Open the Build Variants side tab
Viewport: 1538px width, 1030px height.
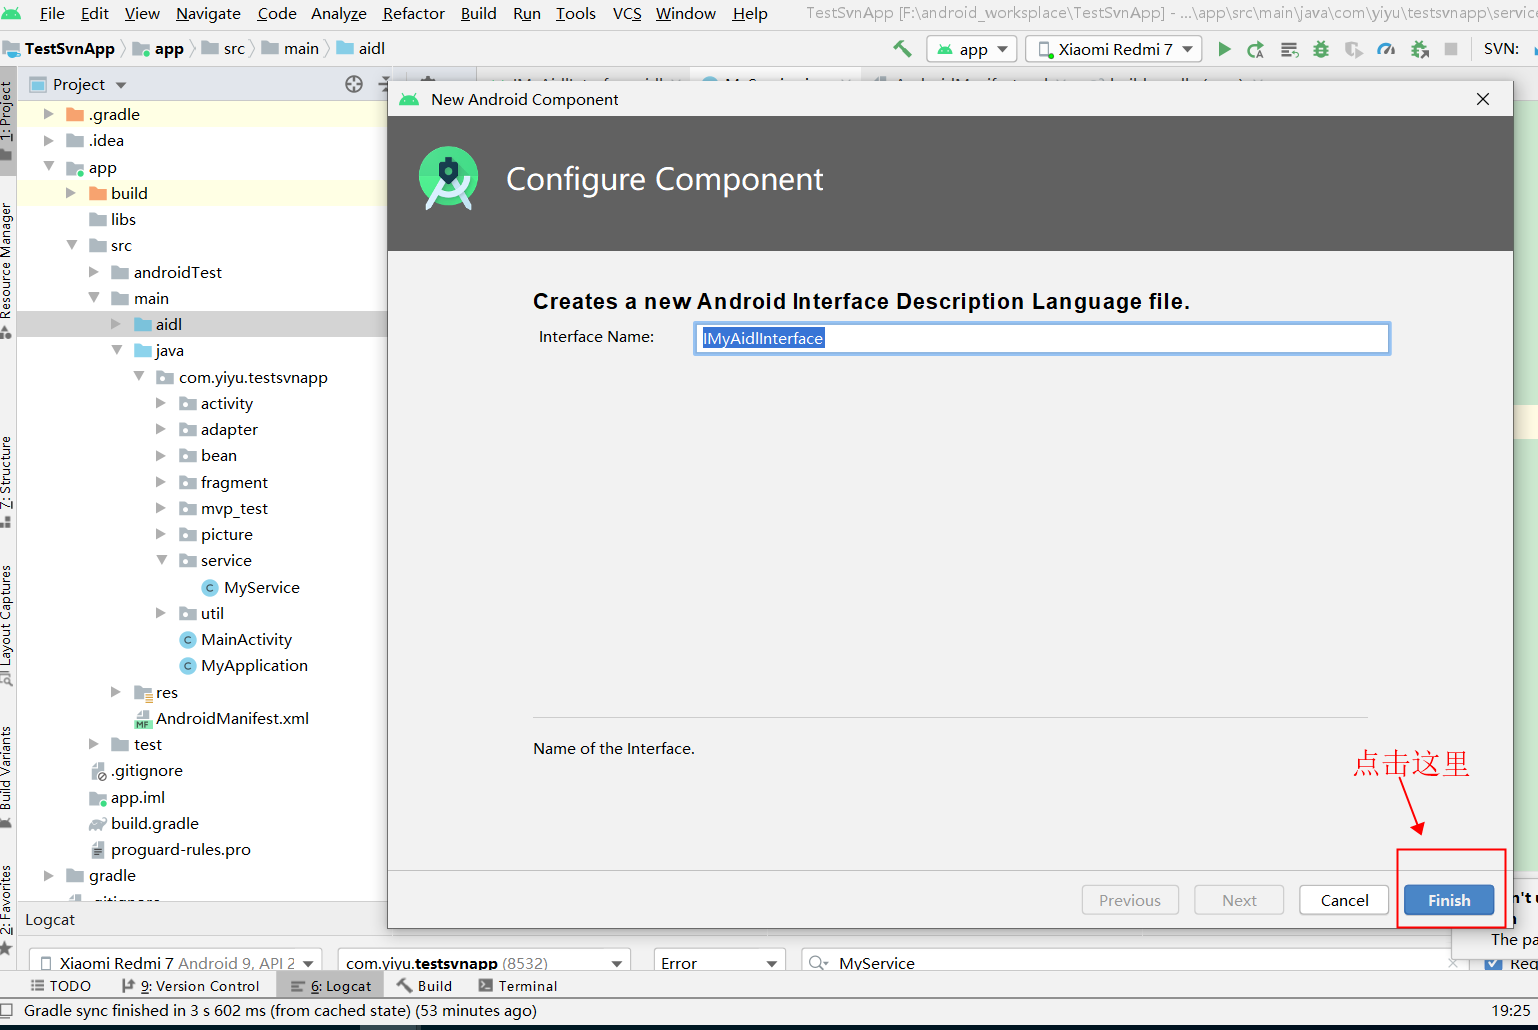6,776
